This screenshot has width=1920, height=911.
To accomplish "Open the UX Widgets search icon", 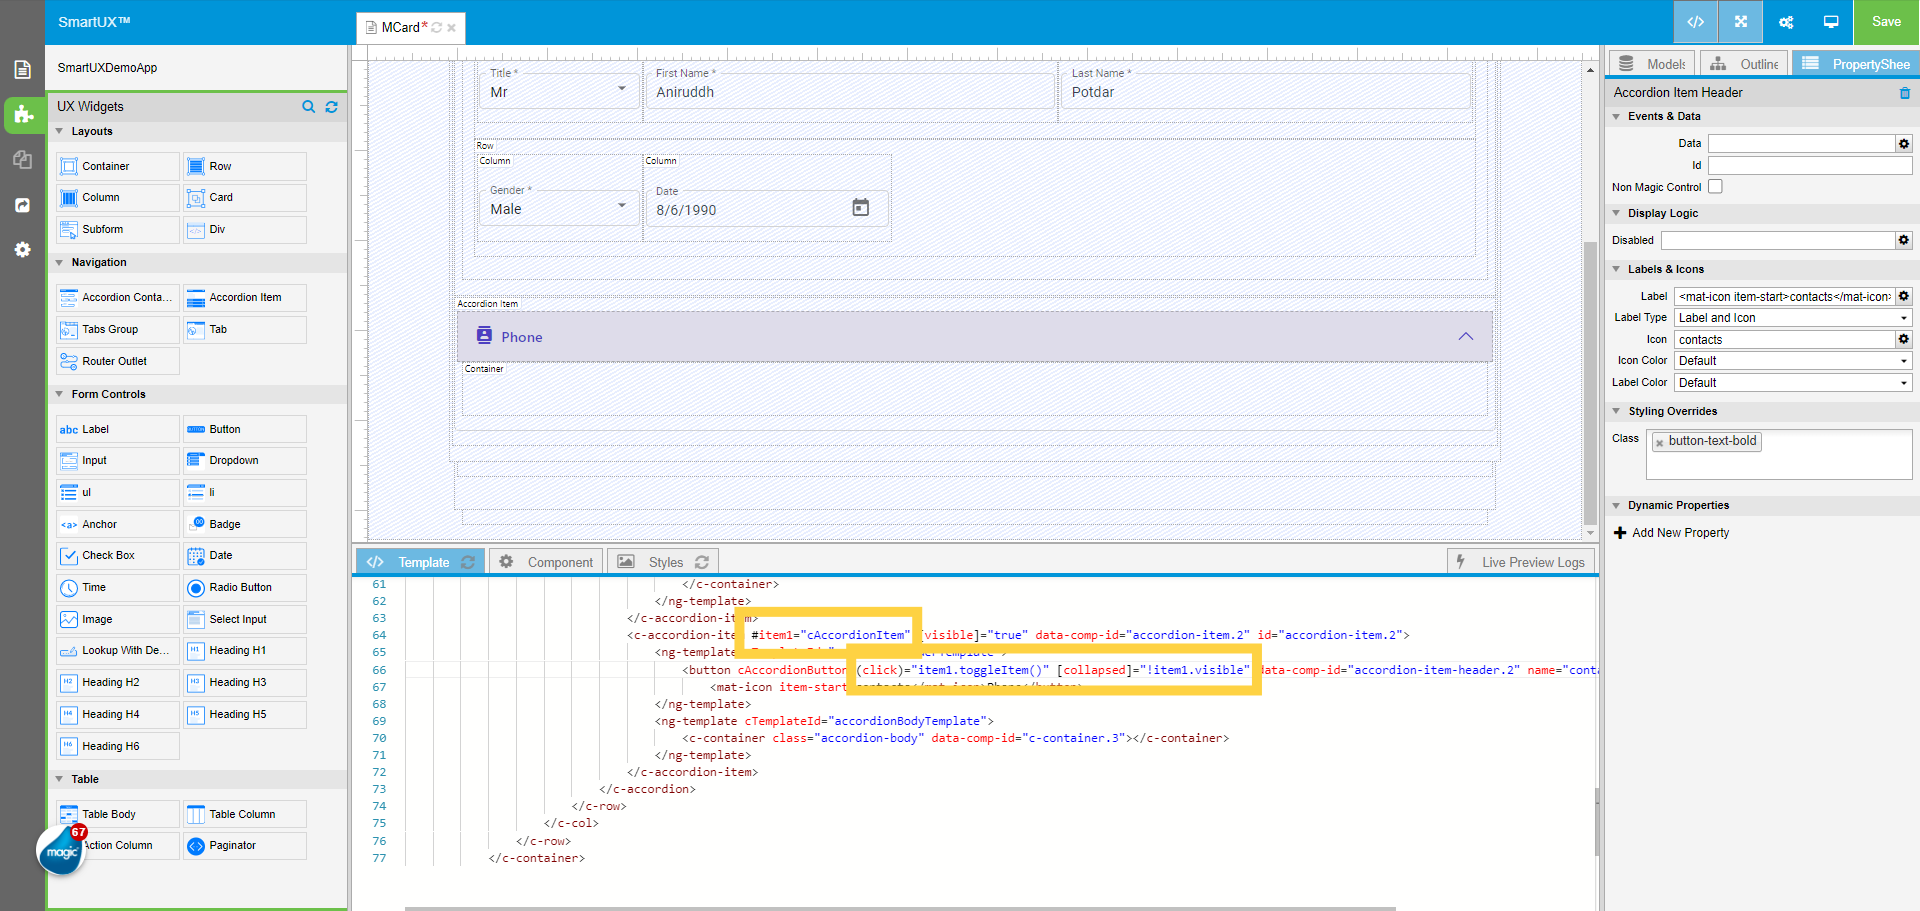I will [x=309, y=107].
